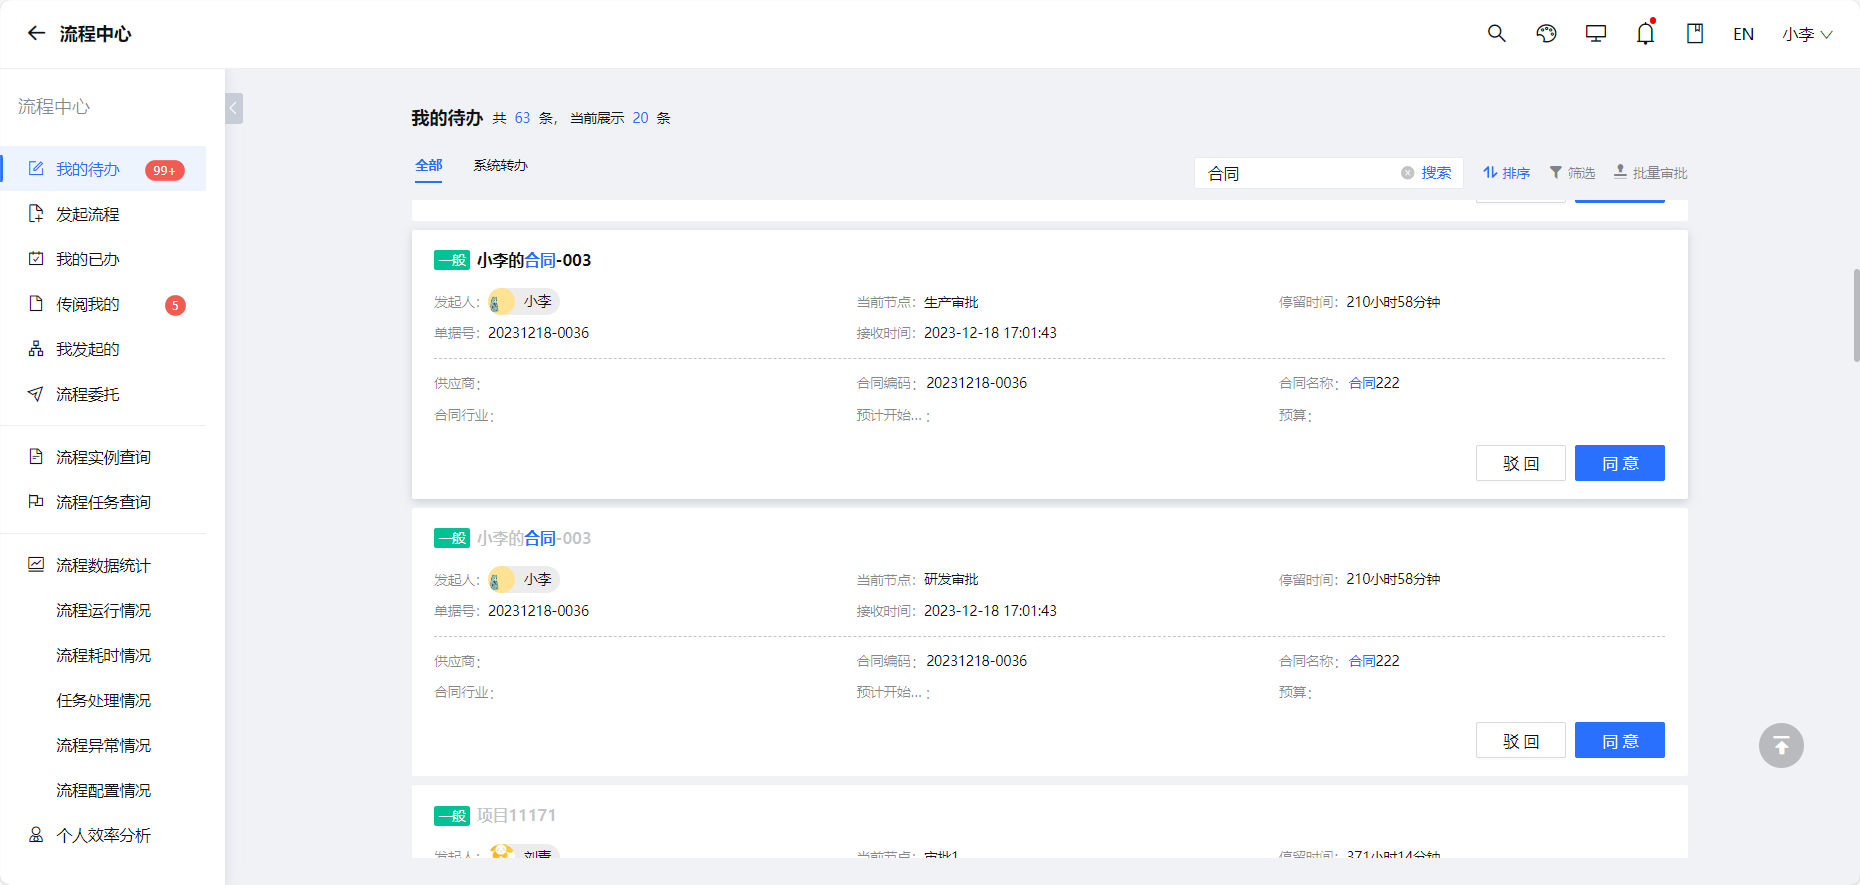Click the 搜索 button
The height and width of the screenshot is (885, 1860).
point(1436,173)
